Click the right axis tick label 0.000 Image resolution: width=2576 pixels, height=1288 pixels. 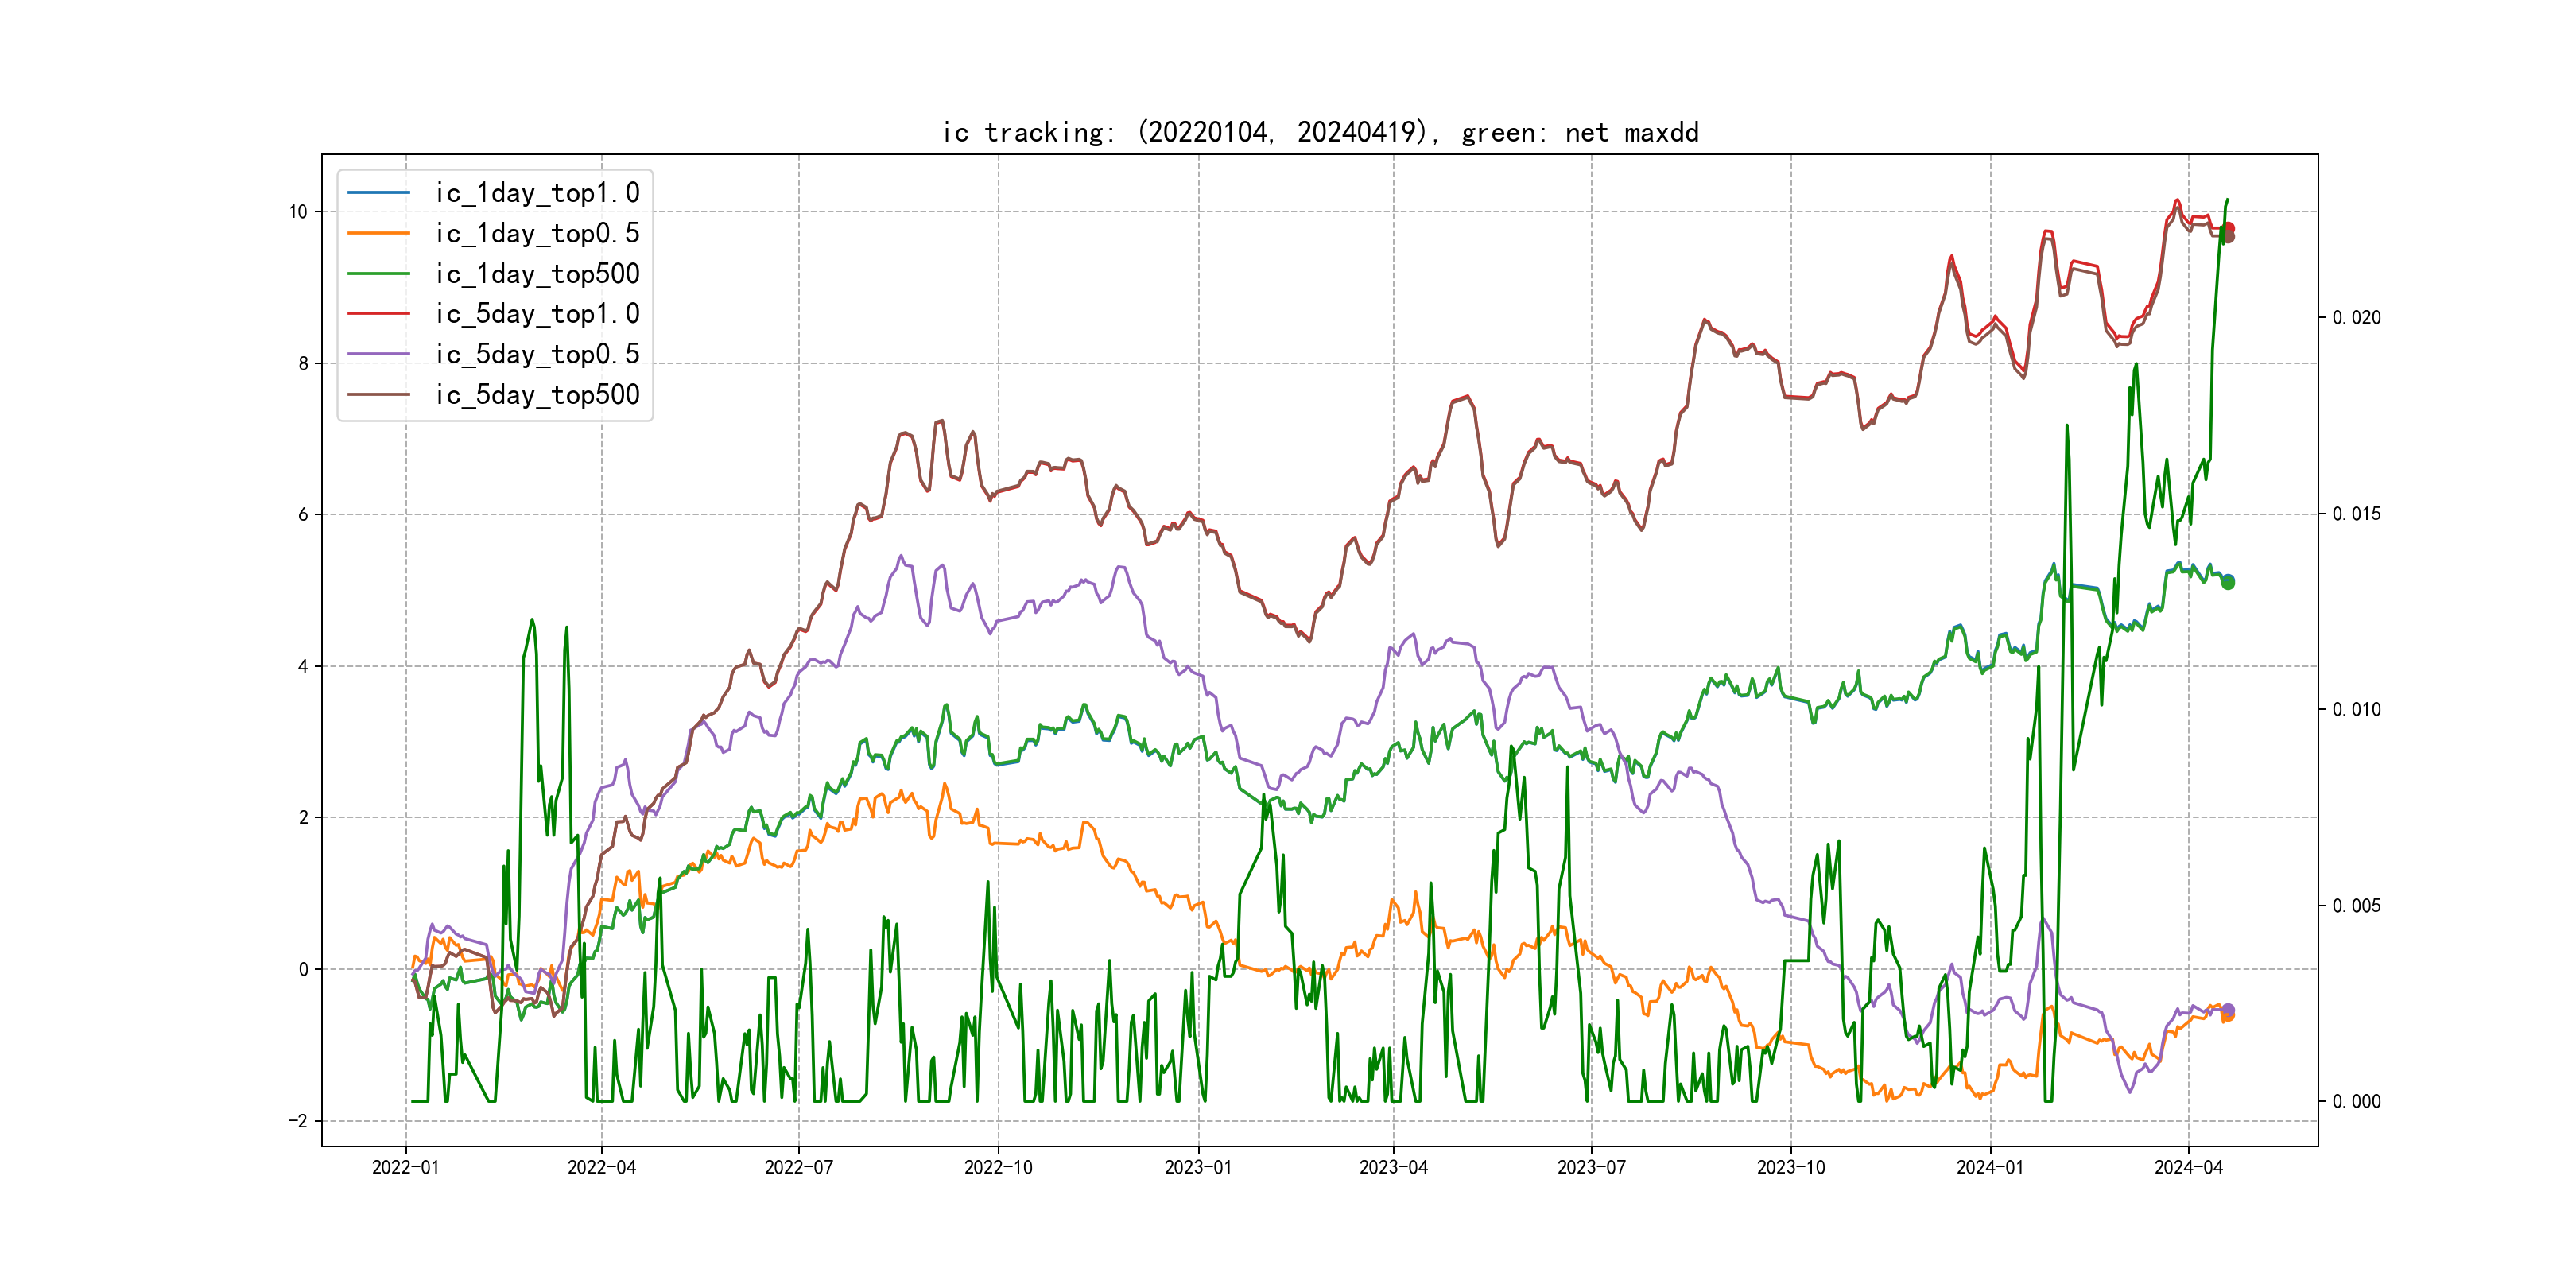click(2356, 1102)
